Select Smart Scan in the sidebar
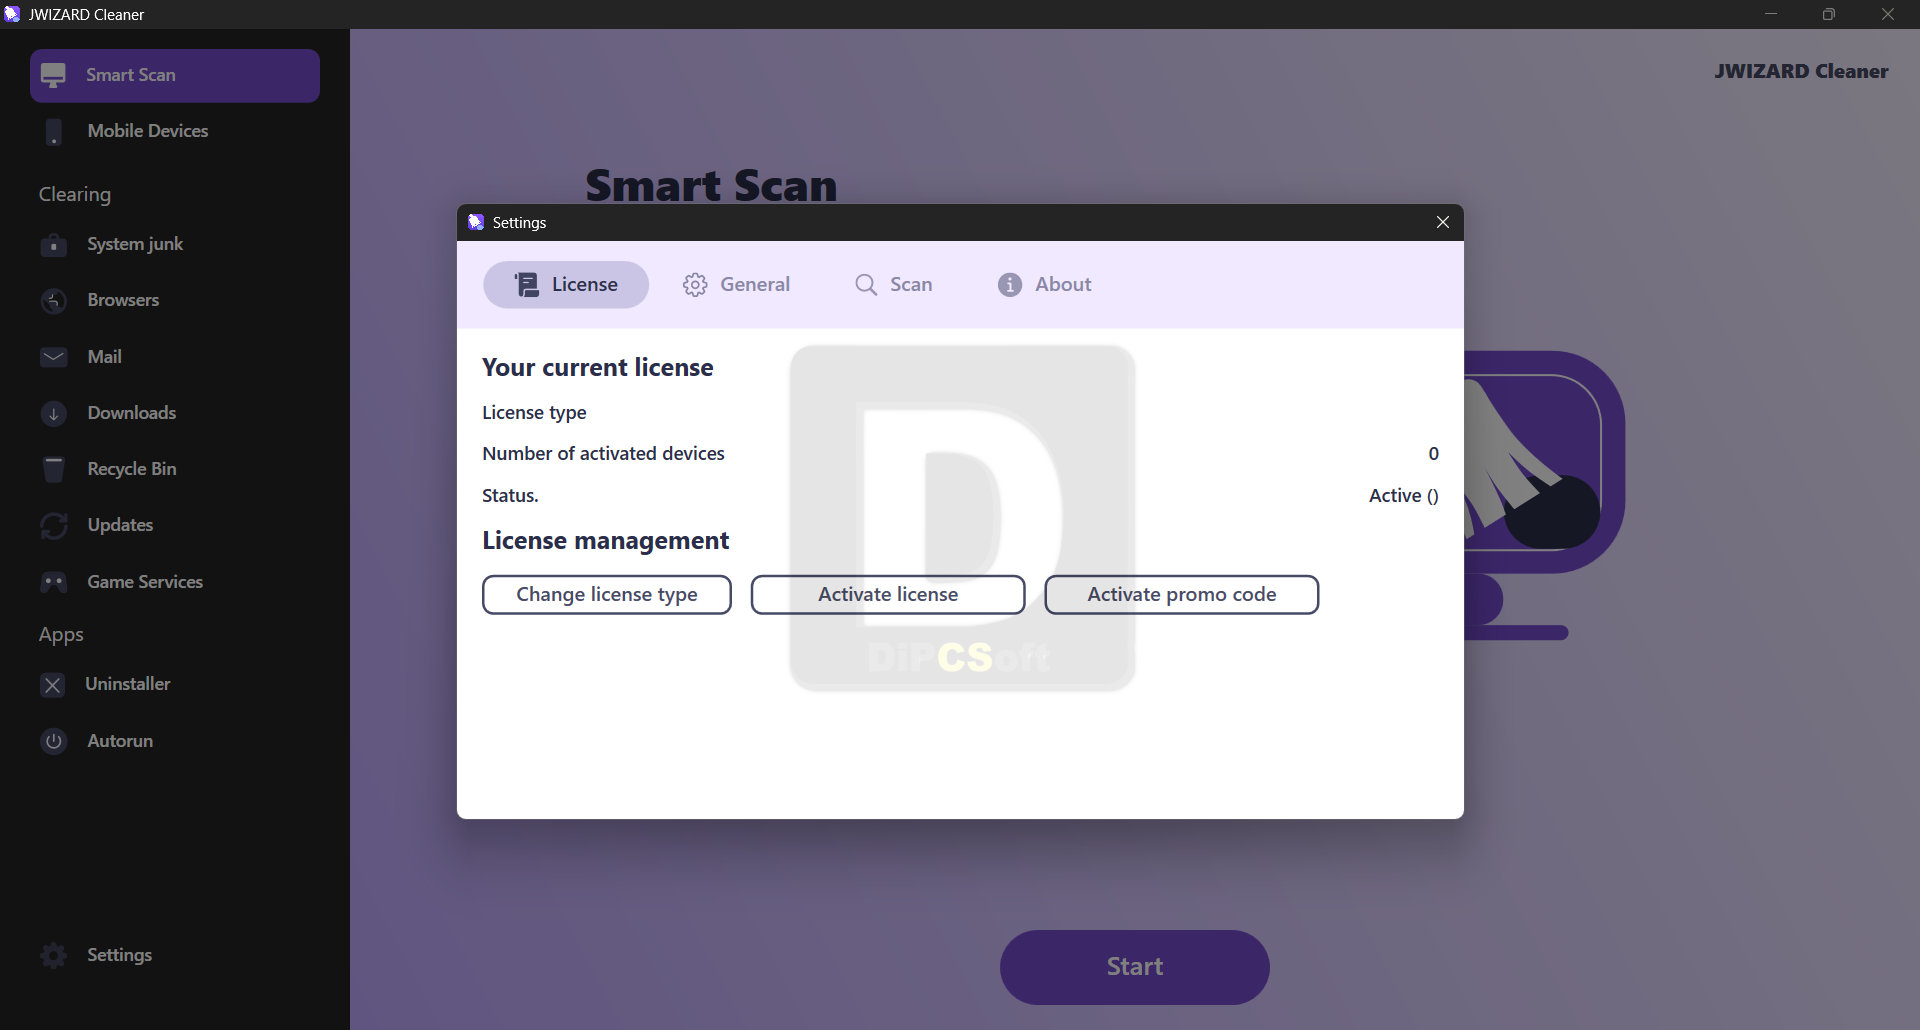 (175, 76)
